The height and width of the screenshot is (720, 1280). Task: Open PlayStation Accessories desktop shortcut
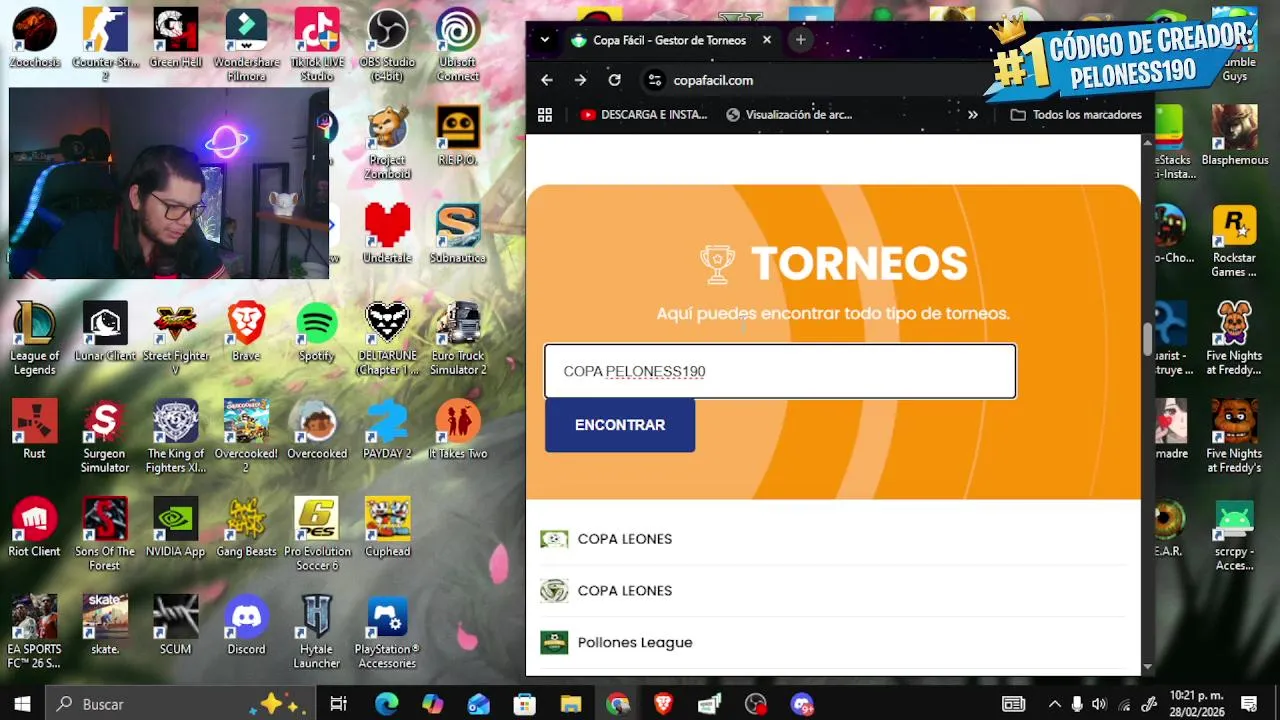pyautogui.click(x=387, y=632)
